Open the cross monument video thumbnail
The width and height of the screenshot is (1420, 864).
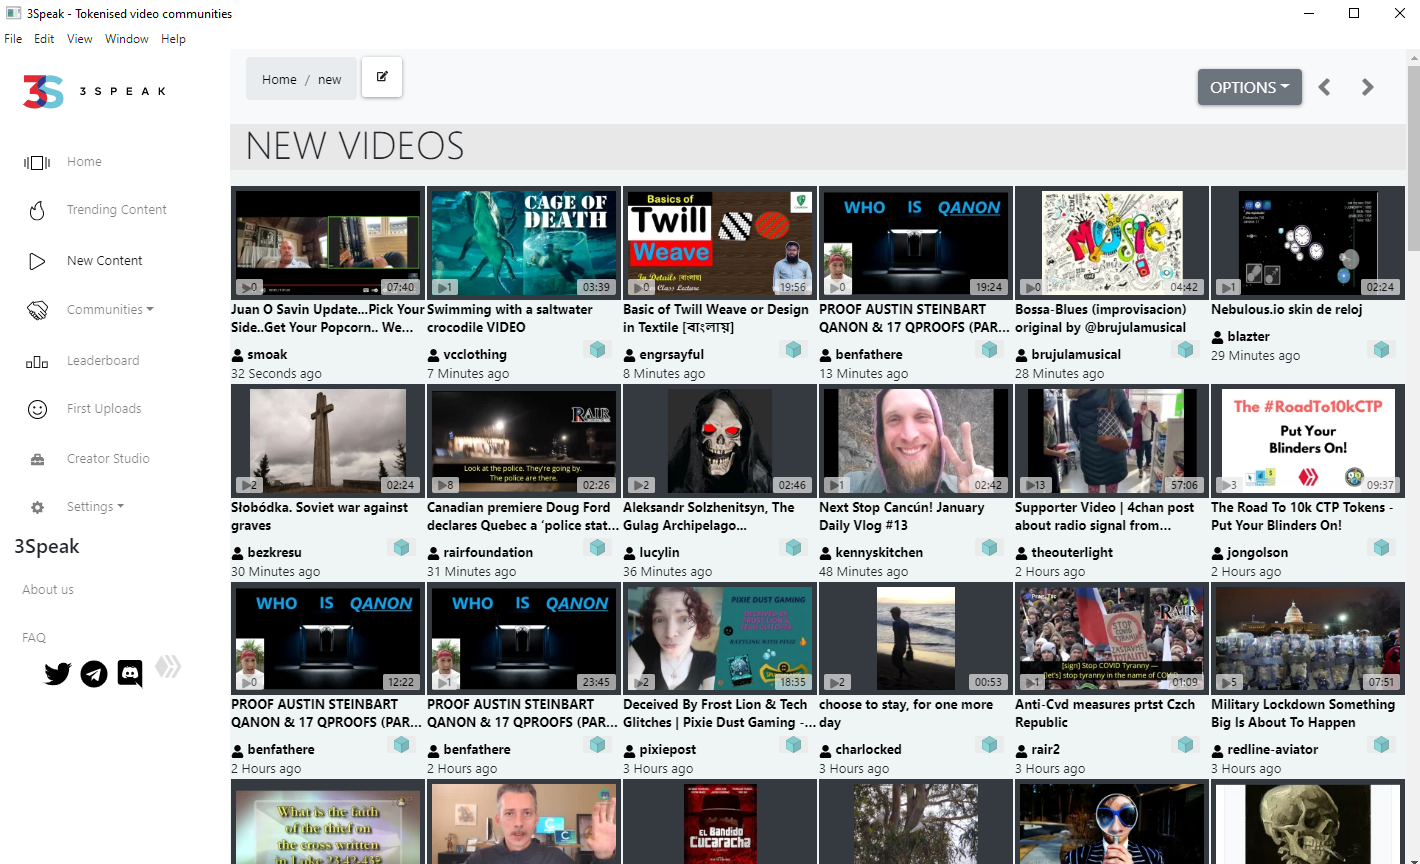point(328,442)
